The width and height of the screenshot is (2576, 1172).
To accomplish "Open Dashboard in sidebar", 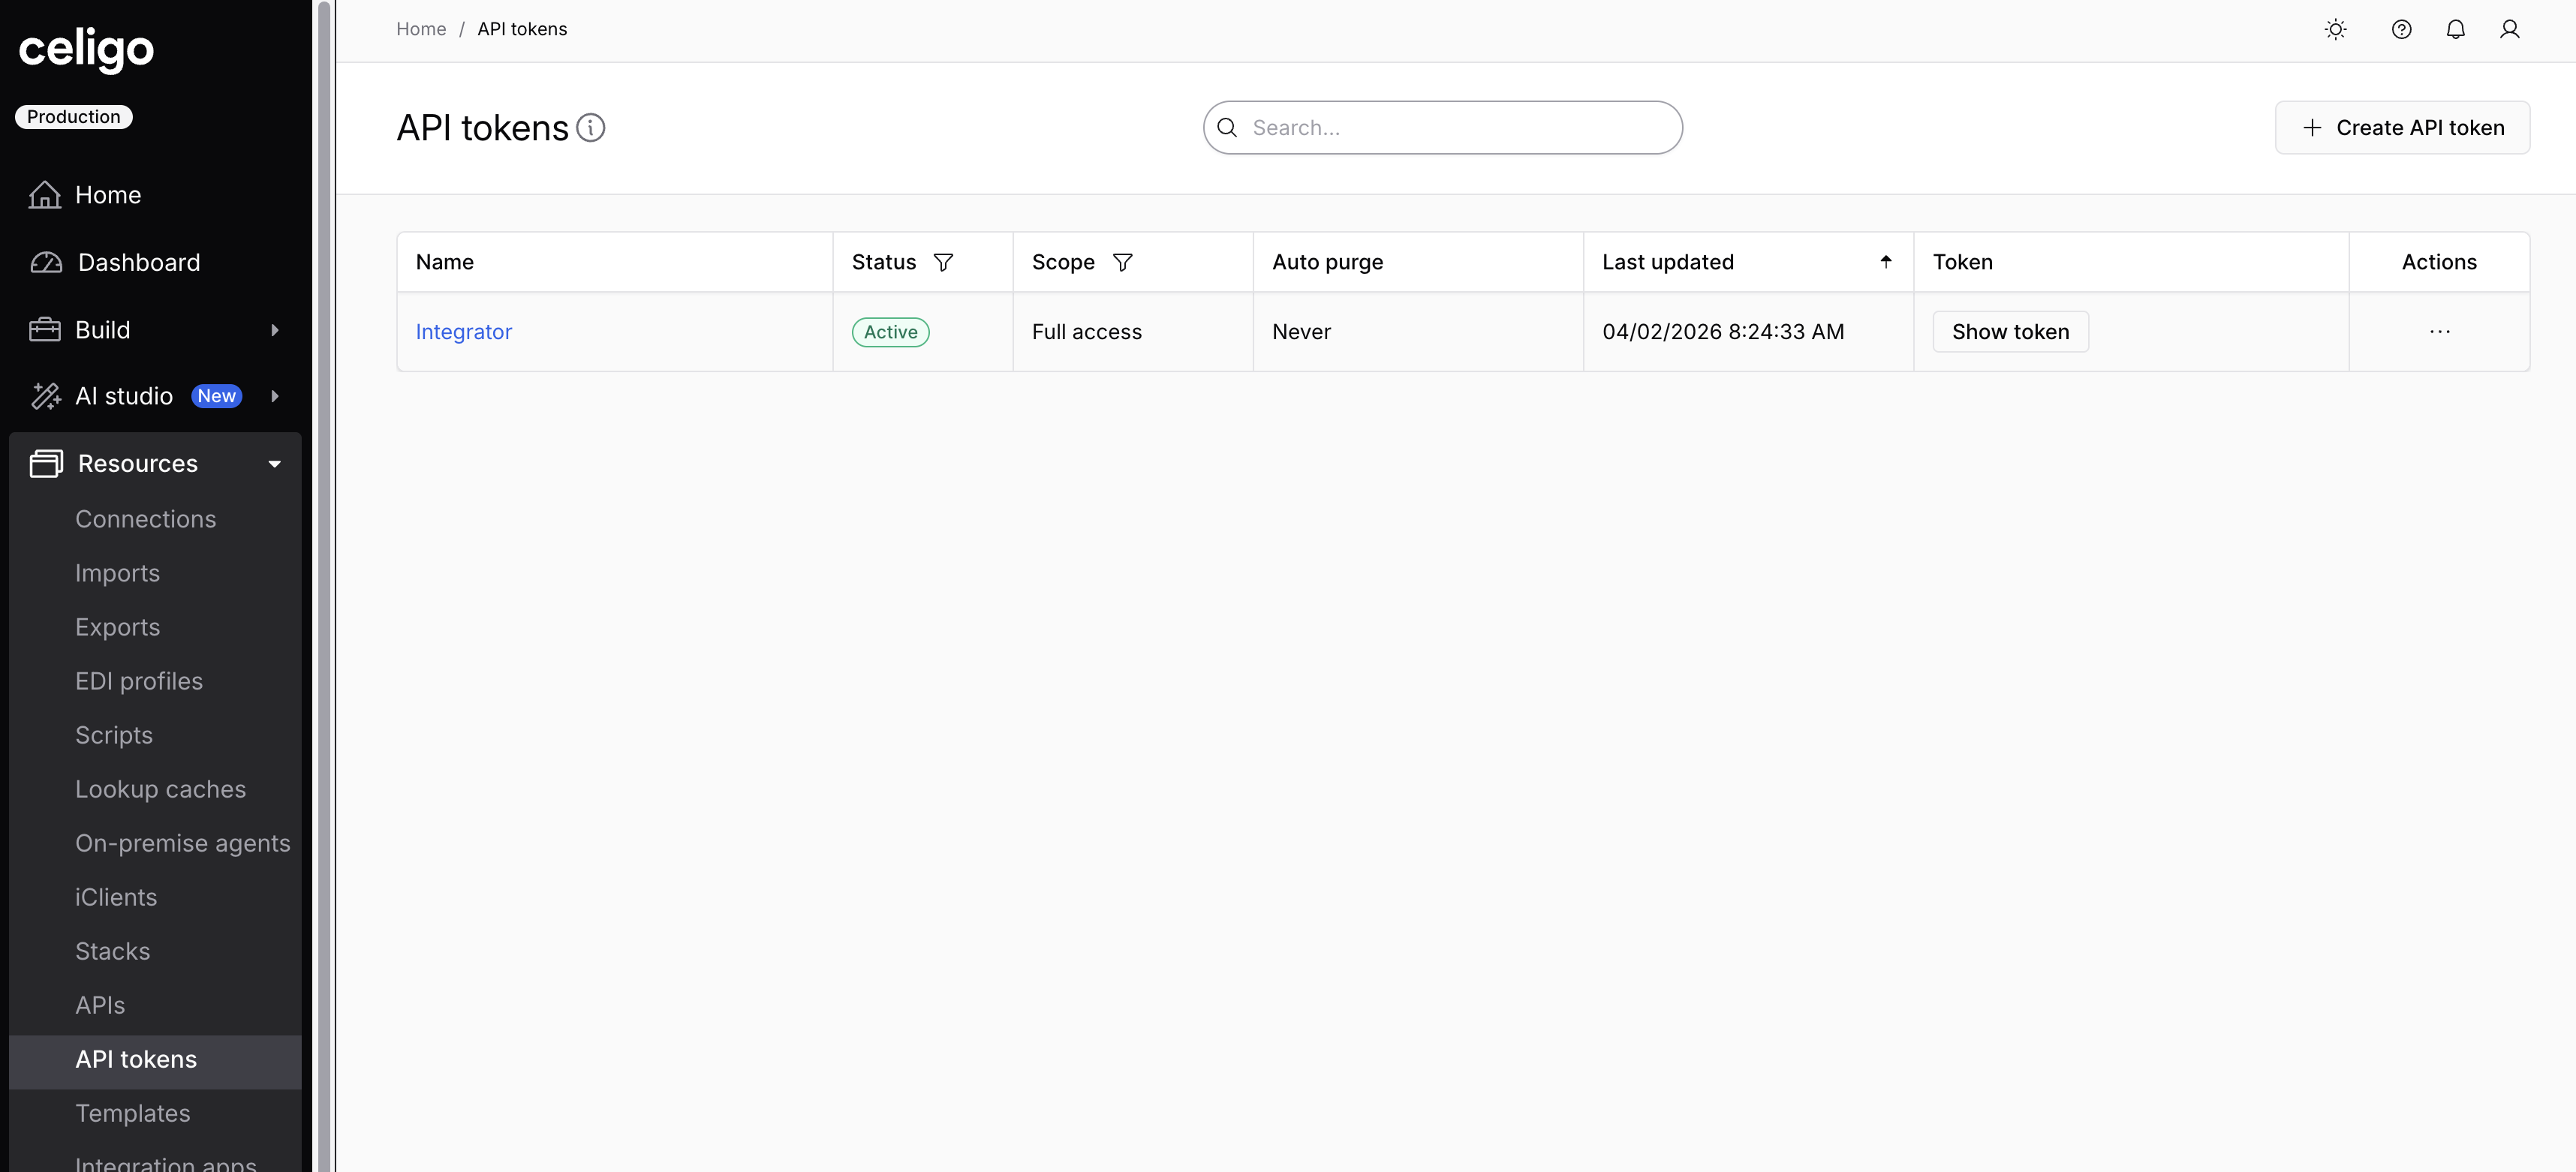I will click(139, 262).
